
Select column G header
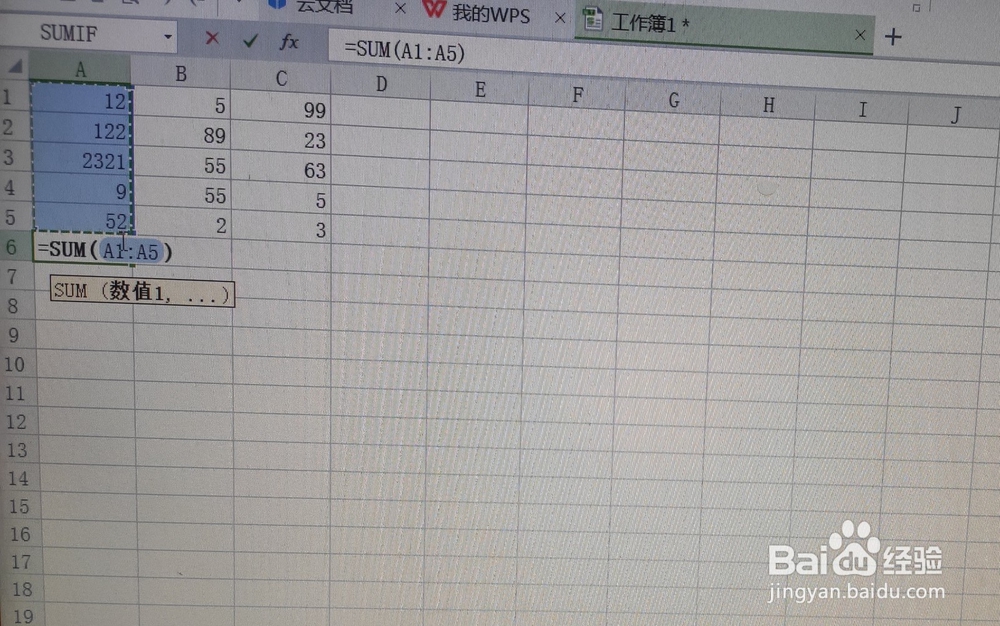(x=673, y=100)
